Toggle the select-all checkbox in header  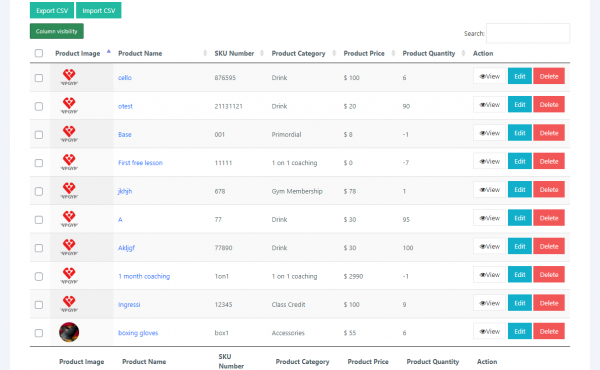tap(39, 53)
